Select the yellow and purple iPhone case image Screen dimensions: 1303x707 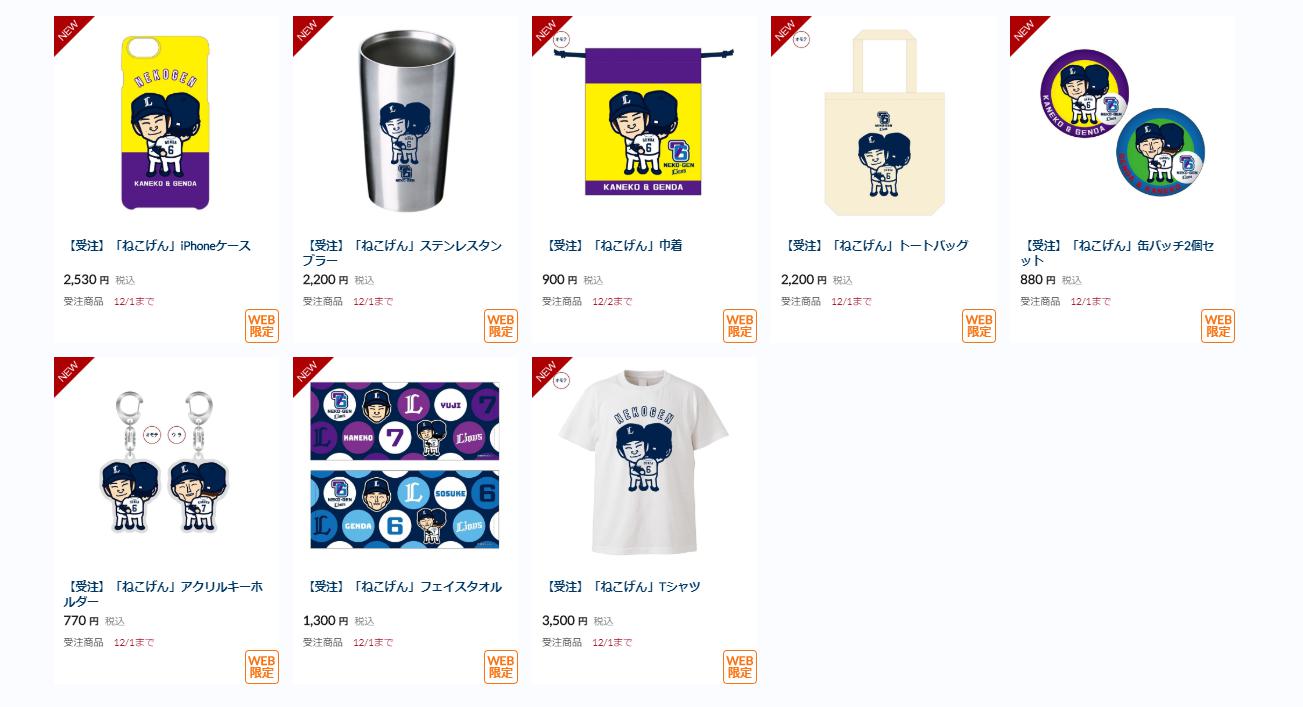(x=166, y=123)
